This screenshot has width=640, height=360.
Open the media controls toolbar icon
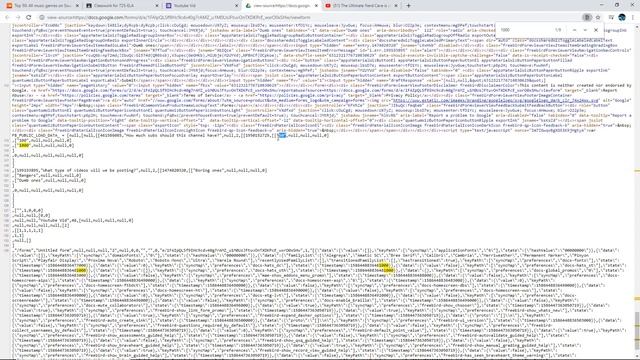coord(611,18)
